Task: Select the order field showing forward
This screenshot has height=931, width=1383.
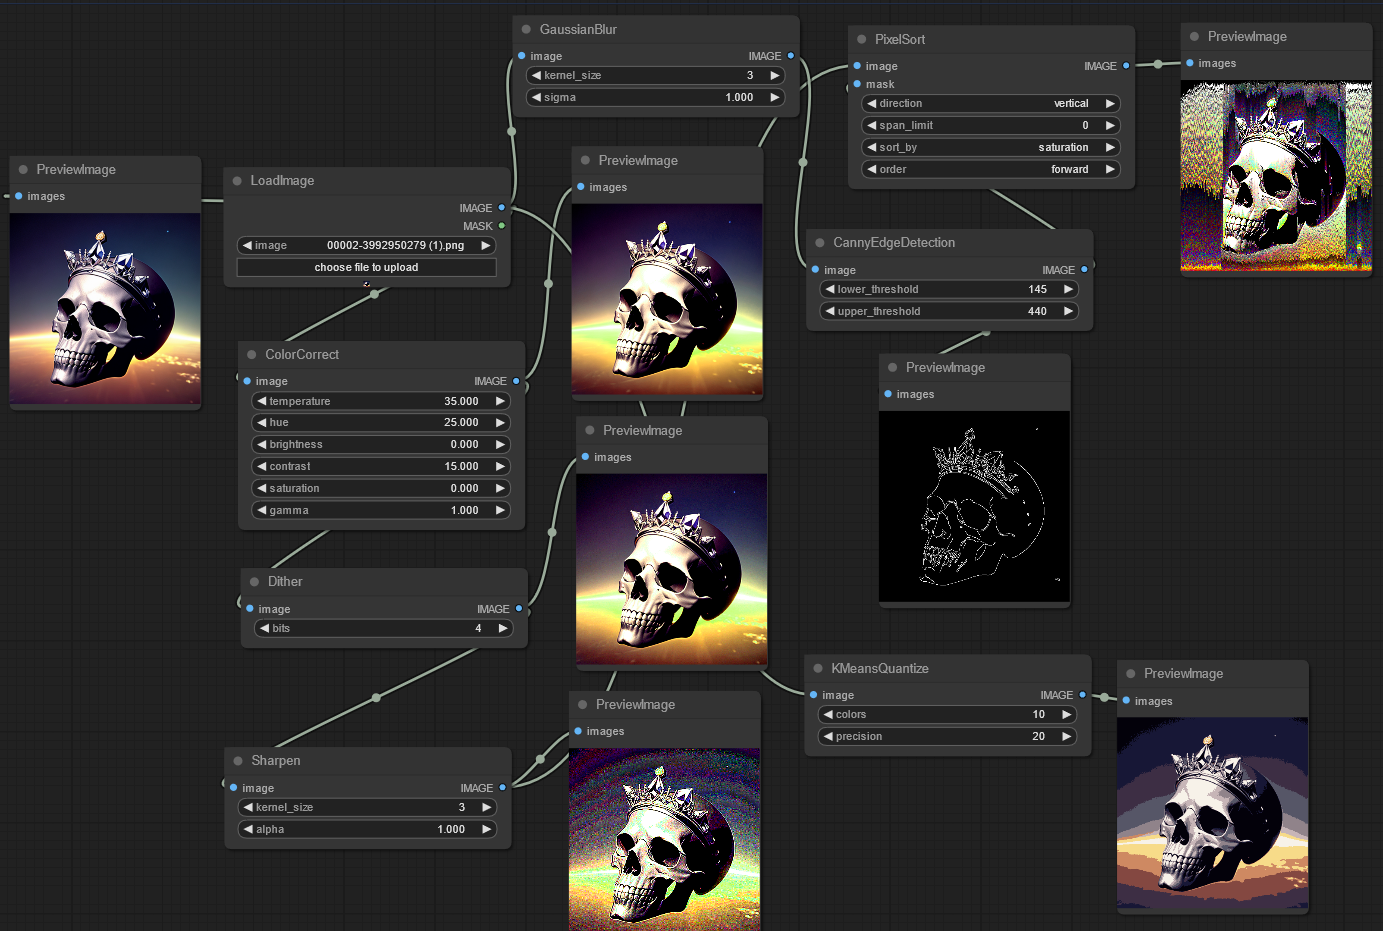Action: tap(991, 170)
